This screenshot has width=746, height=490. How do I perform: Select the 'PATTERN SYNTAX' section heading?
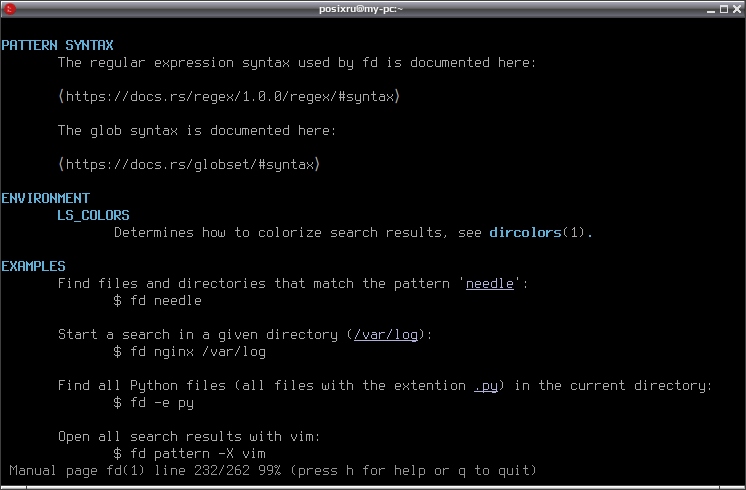pyautogui.click(x=58, y=45)
